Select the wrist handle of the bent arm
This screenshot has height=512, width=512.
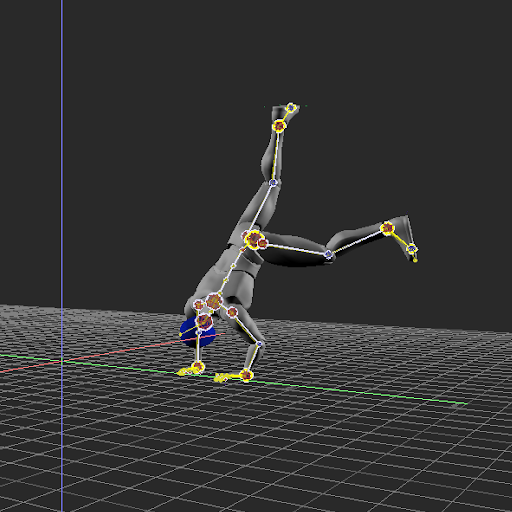pyautogui.click(x=246, y=375)
